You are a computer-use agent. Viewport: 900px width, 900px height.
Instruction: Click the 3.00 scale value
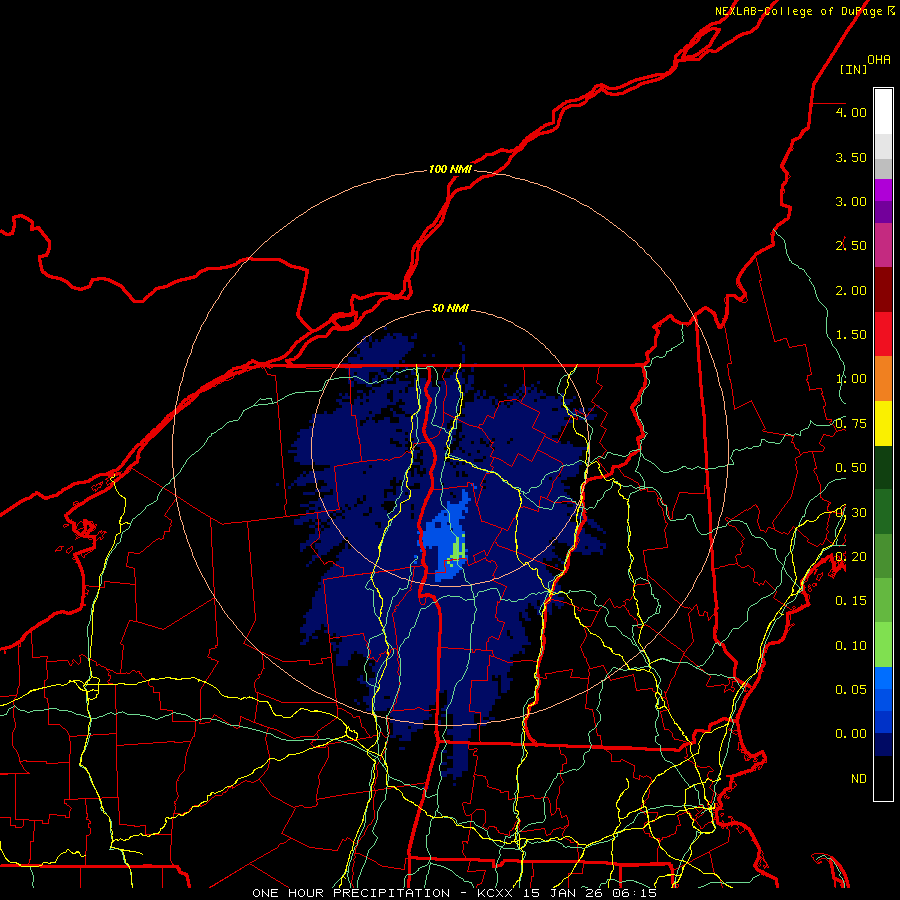point(851,201)
